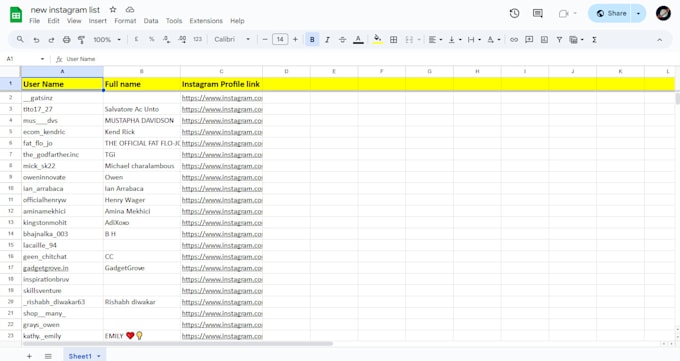Star the new instagram list document

(x=113, y=10)
